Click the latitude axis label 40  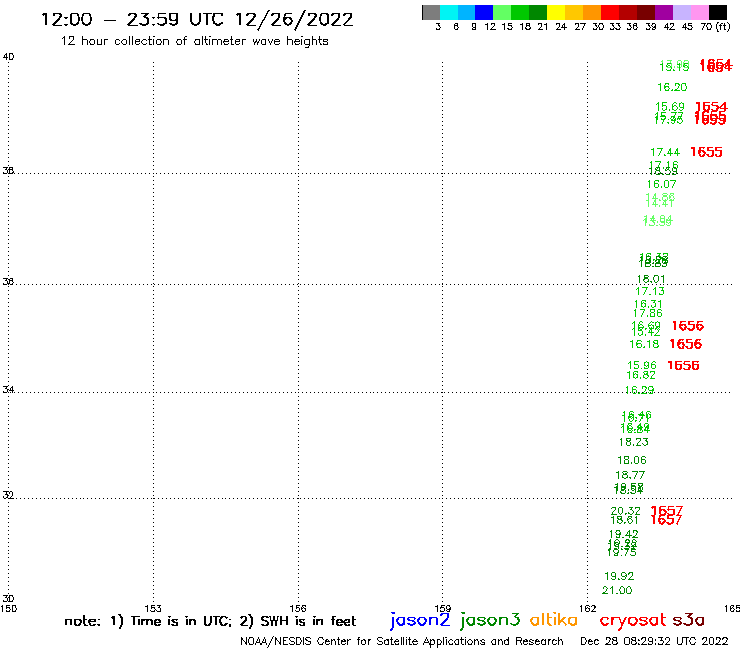(8, 57)
